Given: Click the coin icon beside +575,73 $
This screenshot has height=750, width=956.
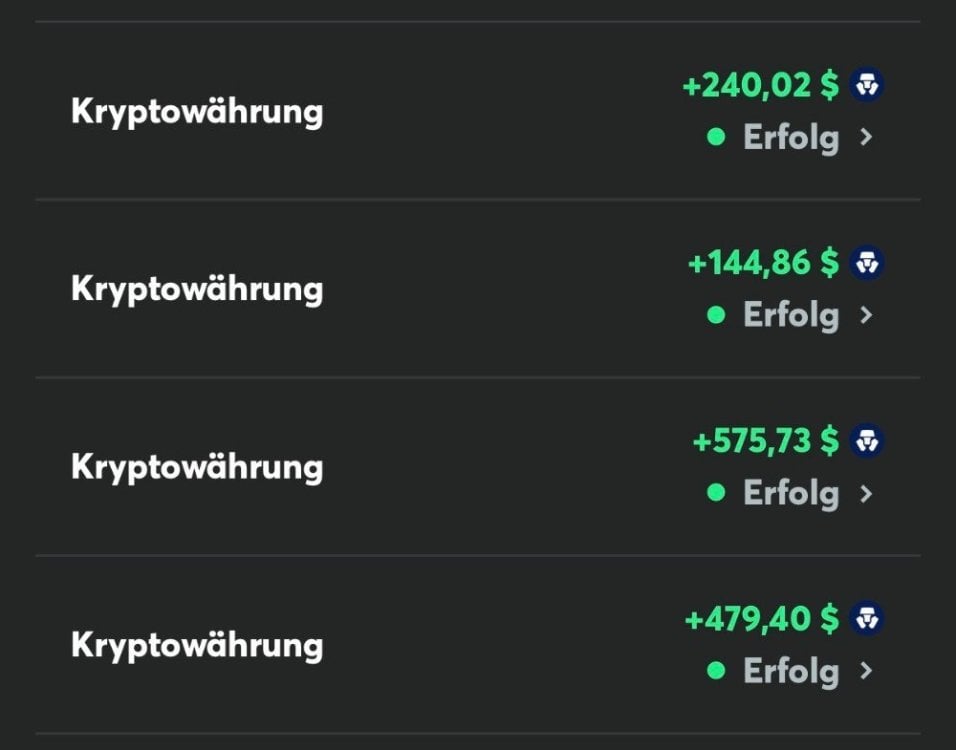Looking at the screenshot, I should pos(866,441).
